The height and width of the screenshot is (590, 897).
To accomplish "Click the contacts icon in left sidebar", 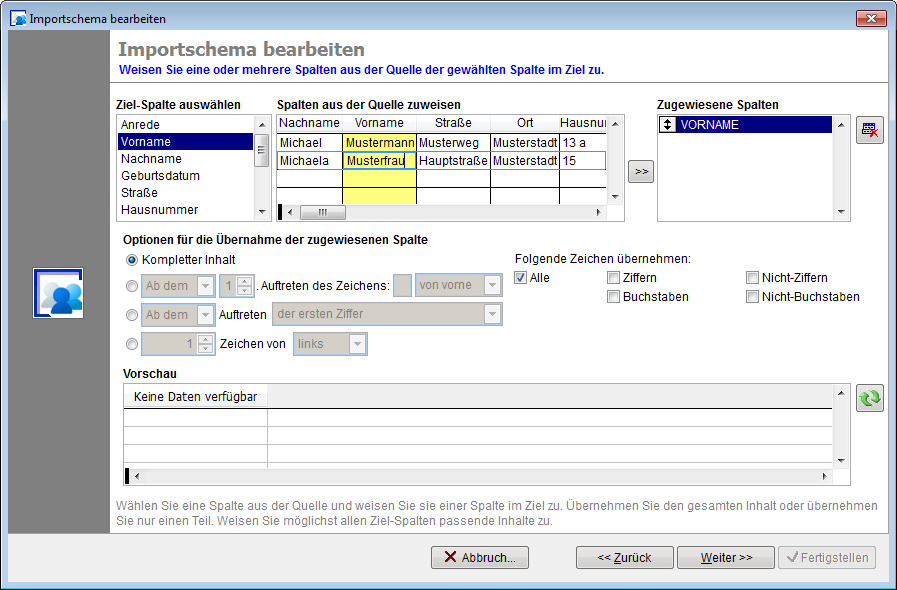I will [57, 294].
